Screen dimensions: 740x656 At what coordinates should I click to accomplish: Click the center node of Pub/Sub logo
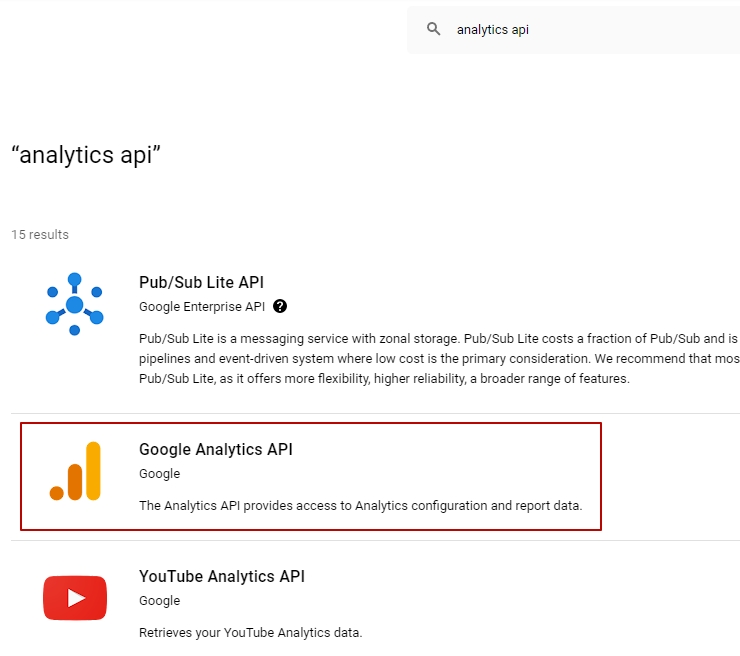coord(74,304)
